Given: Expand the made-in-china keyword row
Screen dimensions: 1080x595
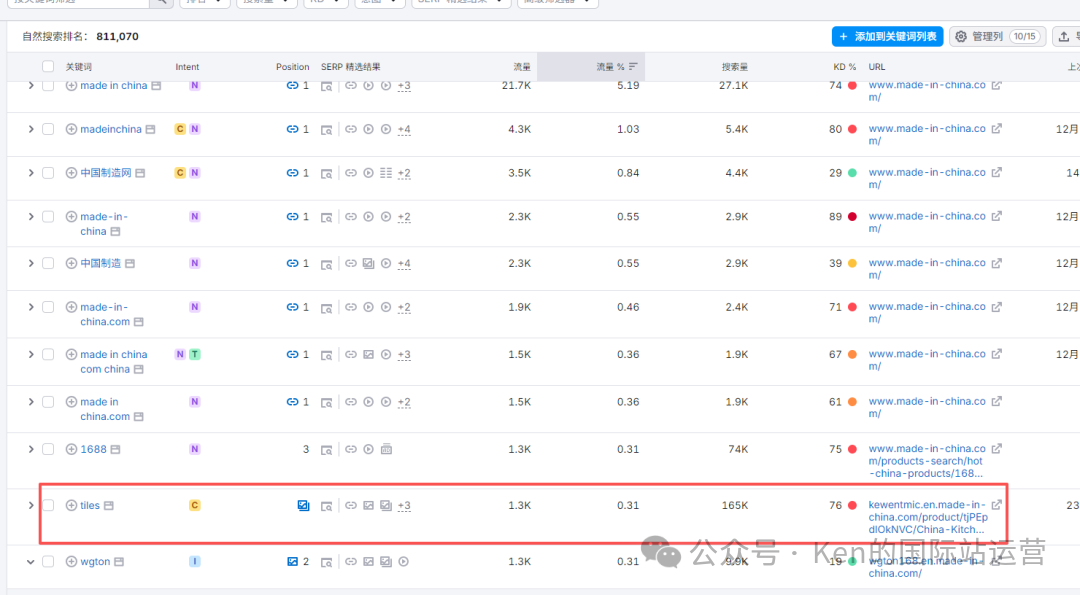Looking at the screenshot, I should [x=30, y=217].
